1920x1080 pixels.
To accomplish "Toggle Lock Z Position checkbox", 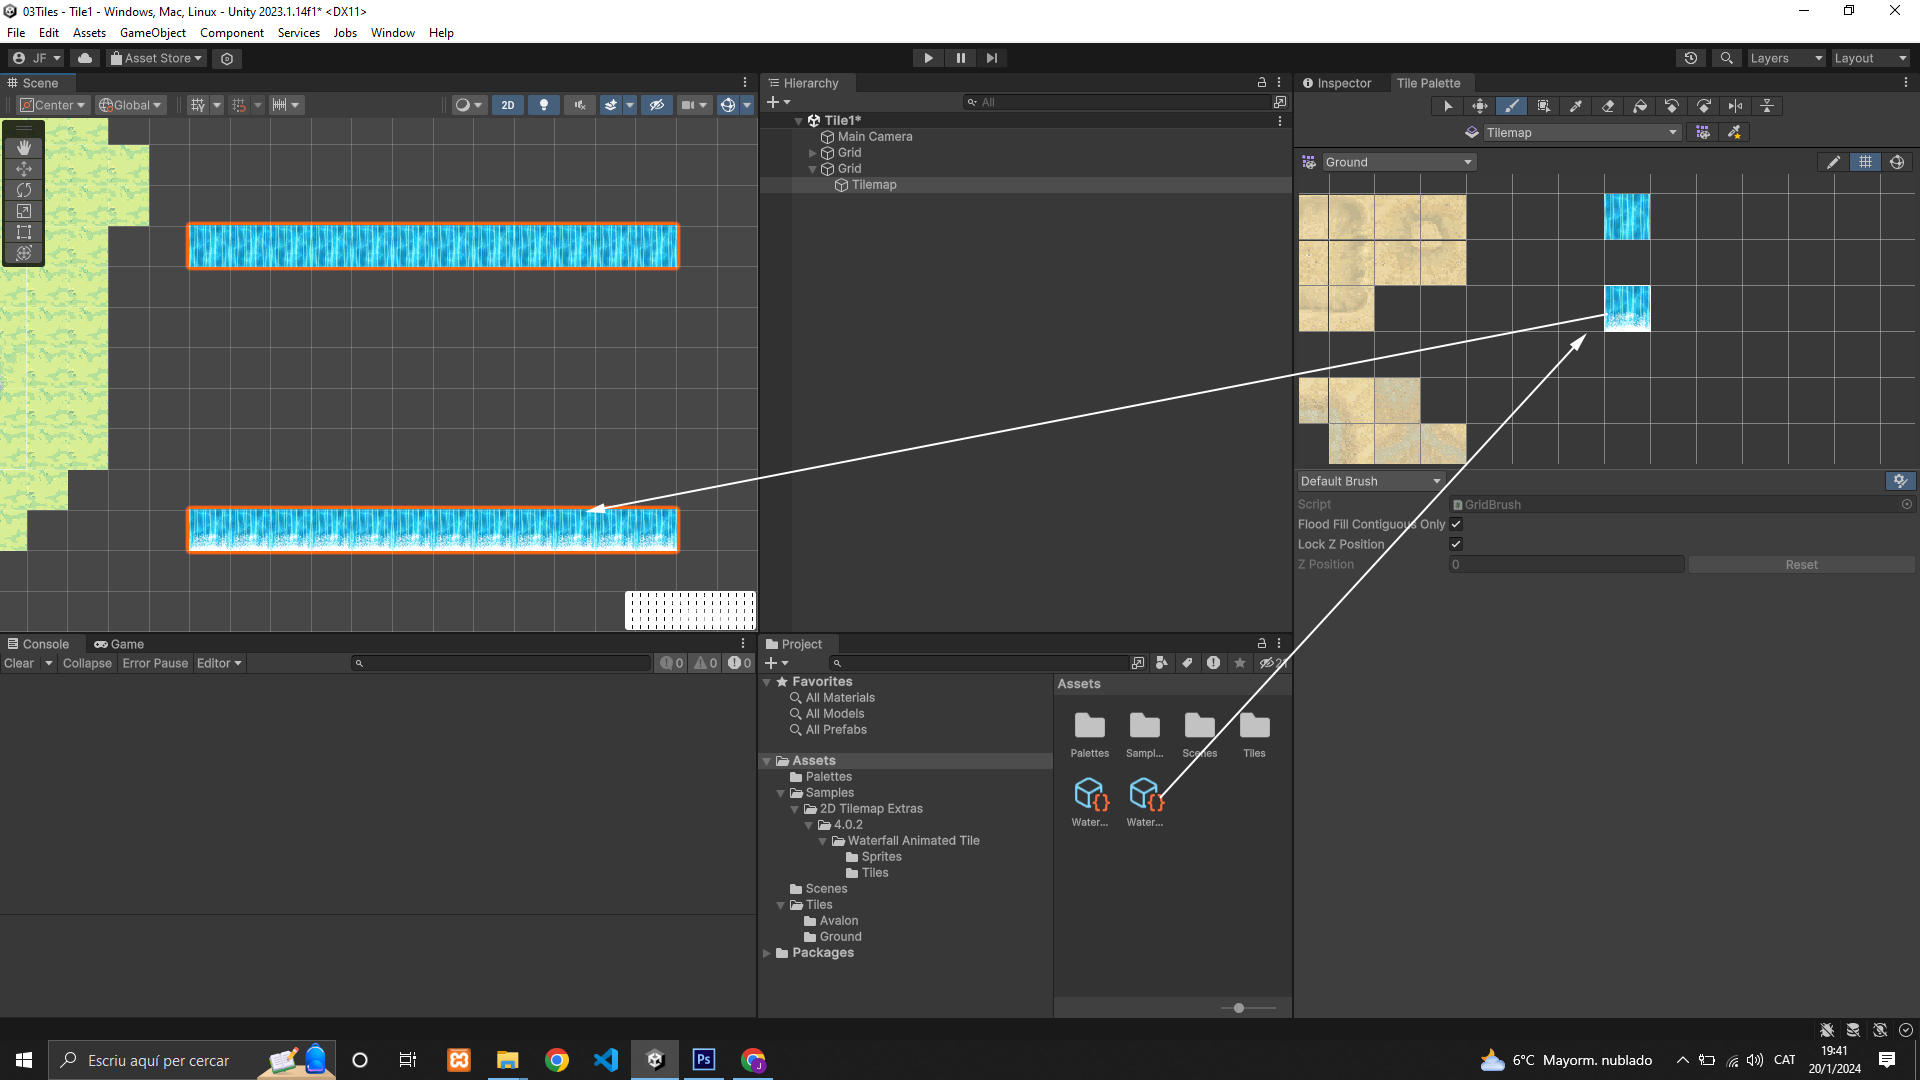I will coord(1456,544).
